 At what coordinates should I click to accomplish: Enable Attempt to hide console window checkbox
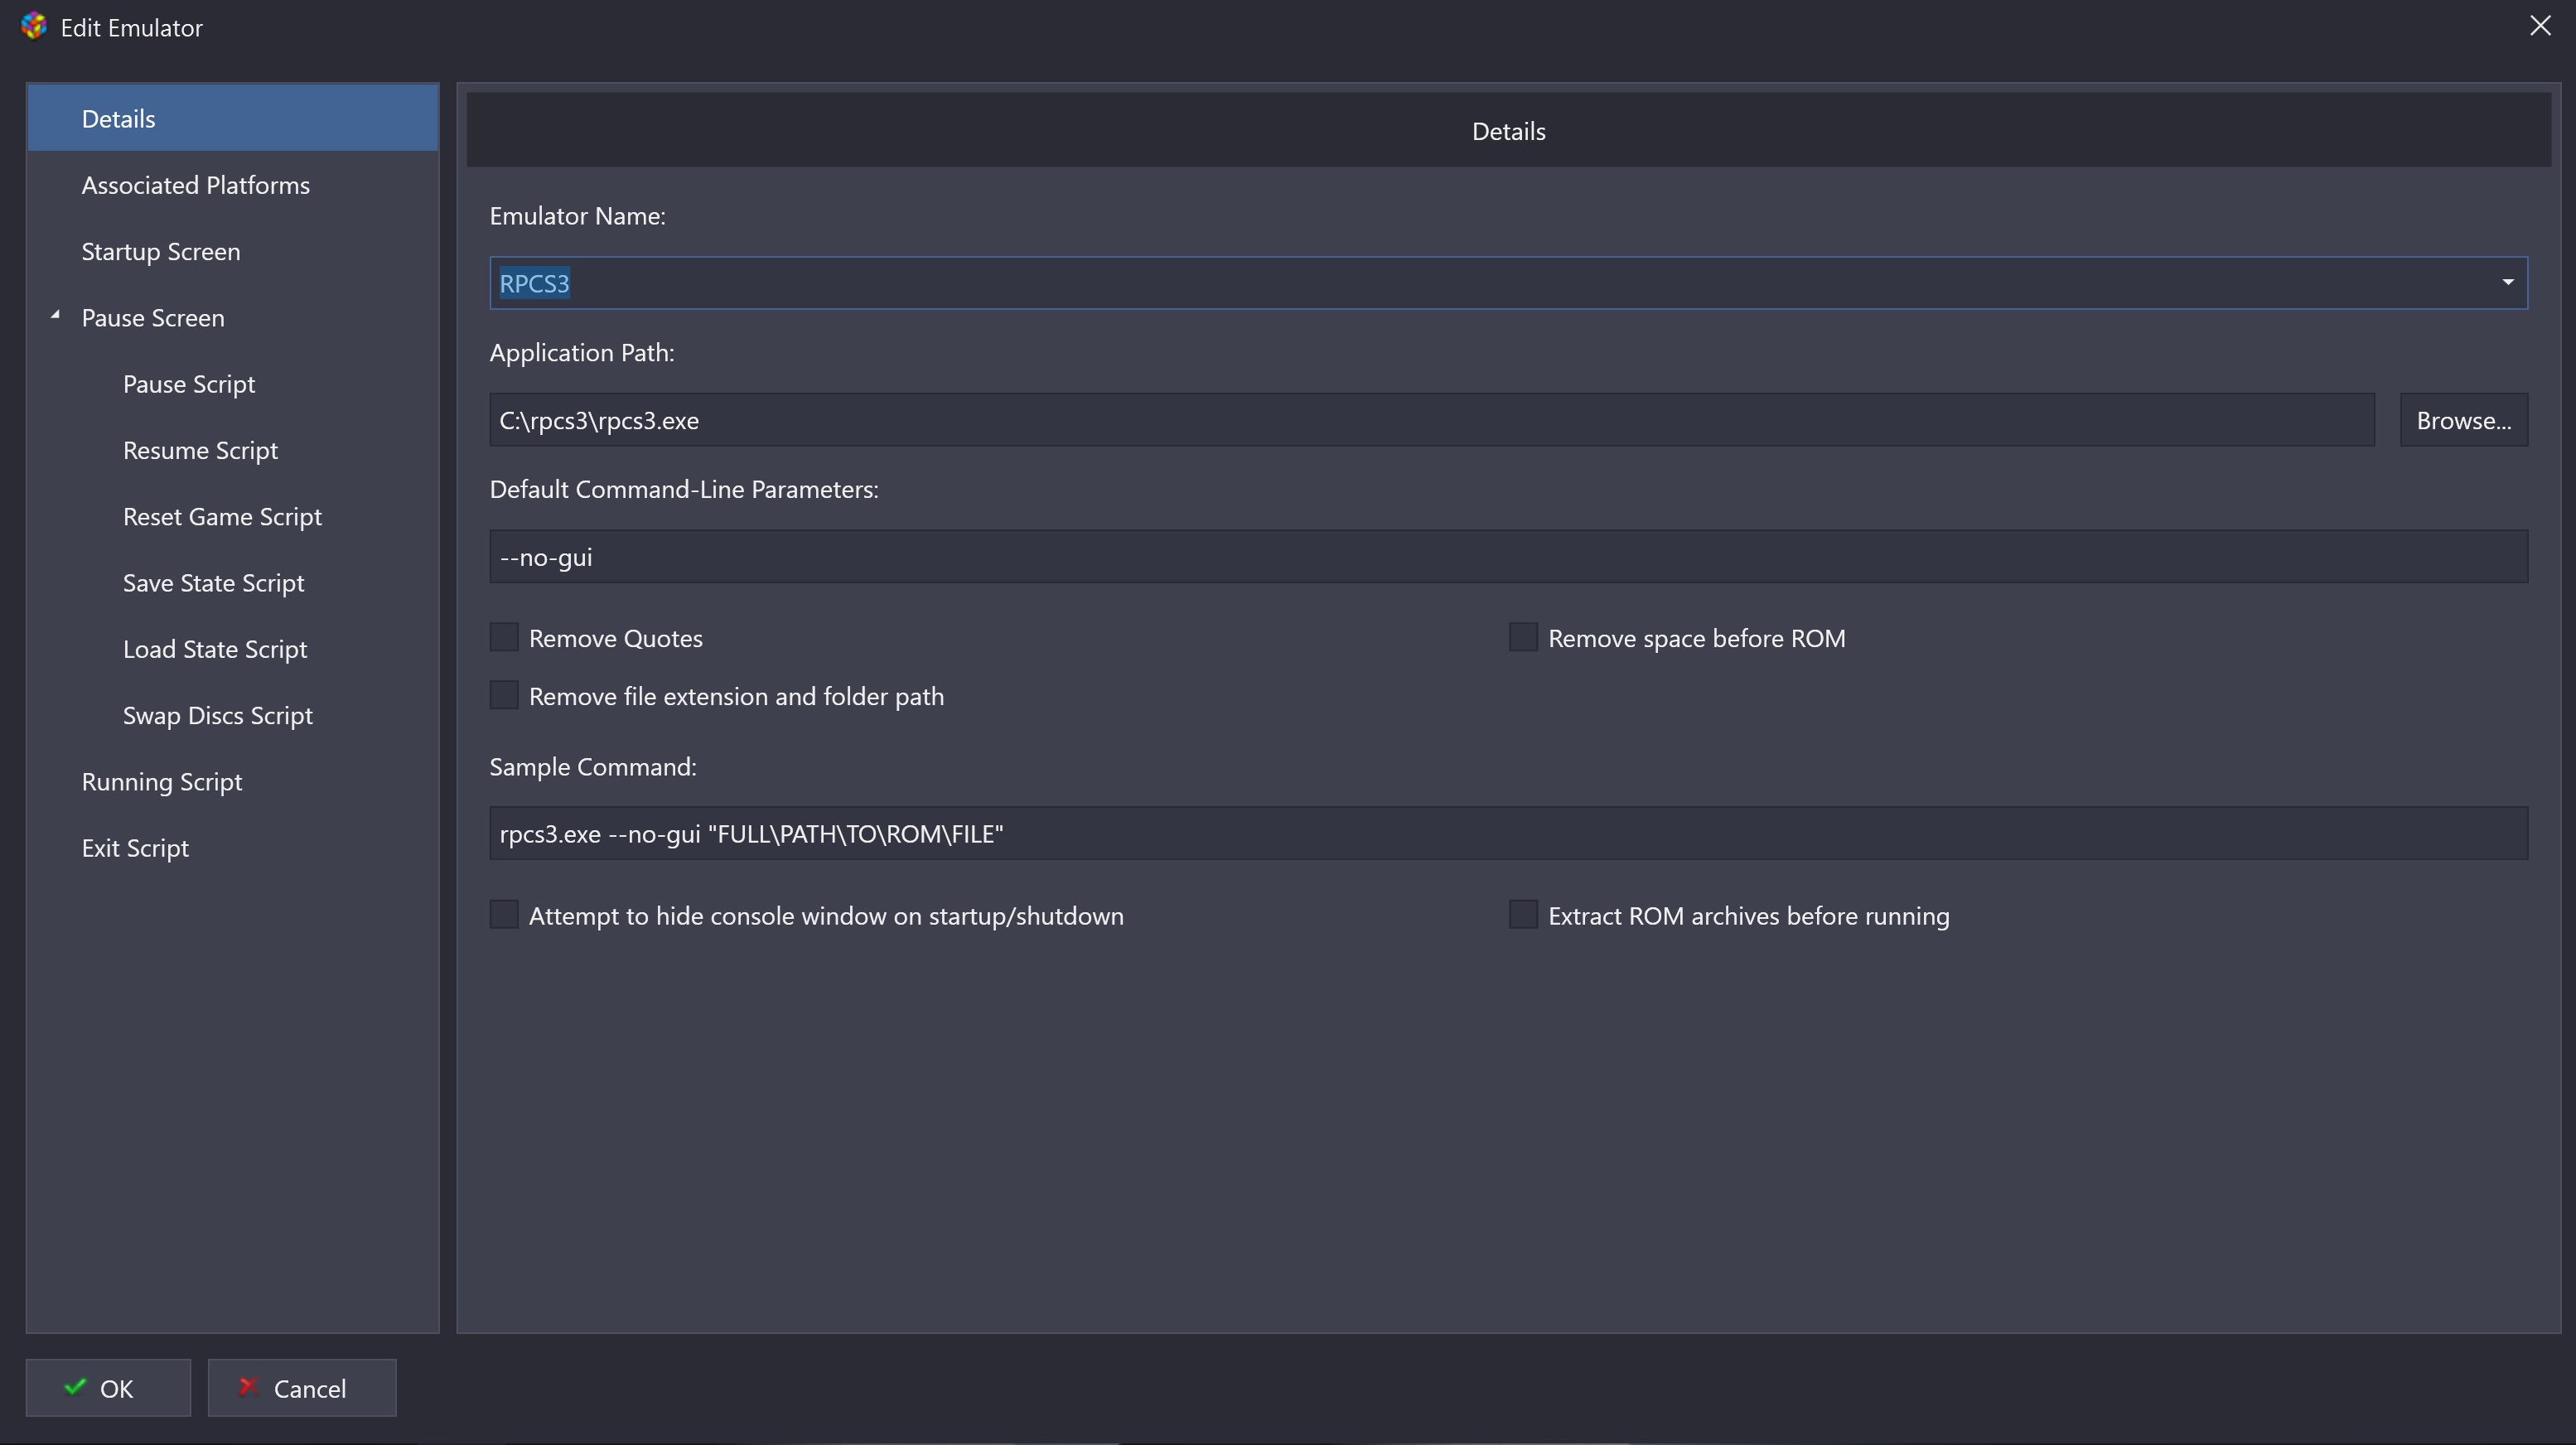point(504,915)
